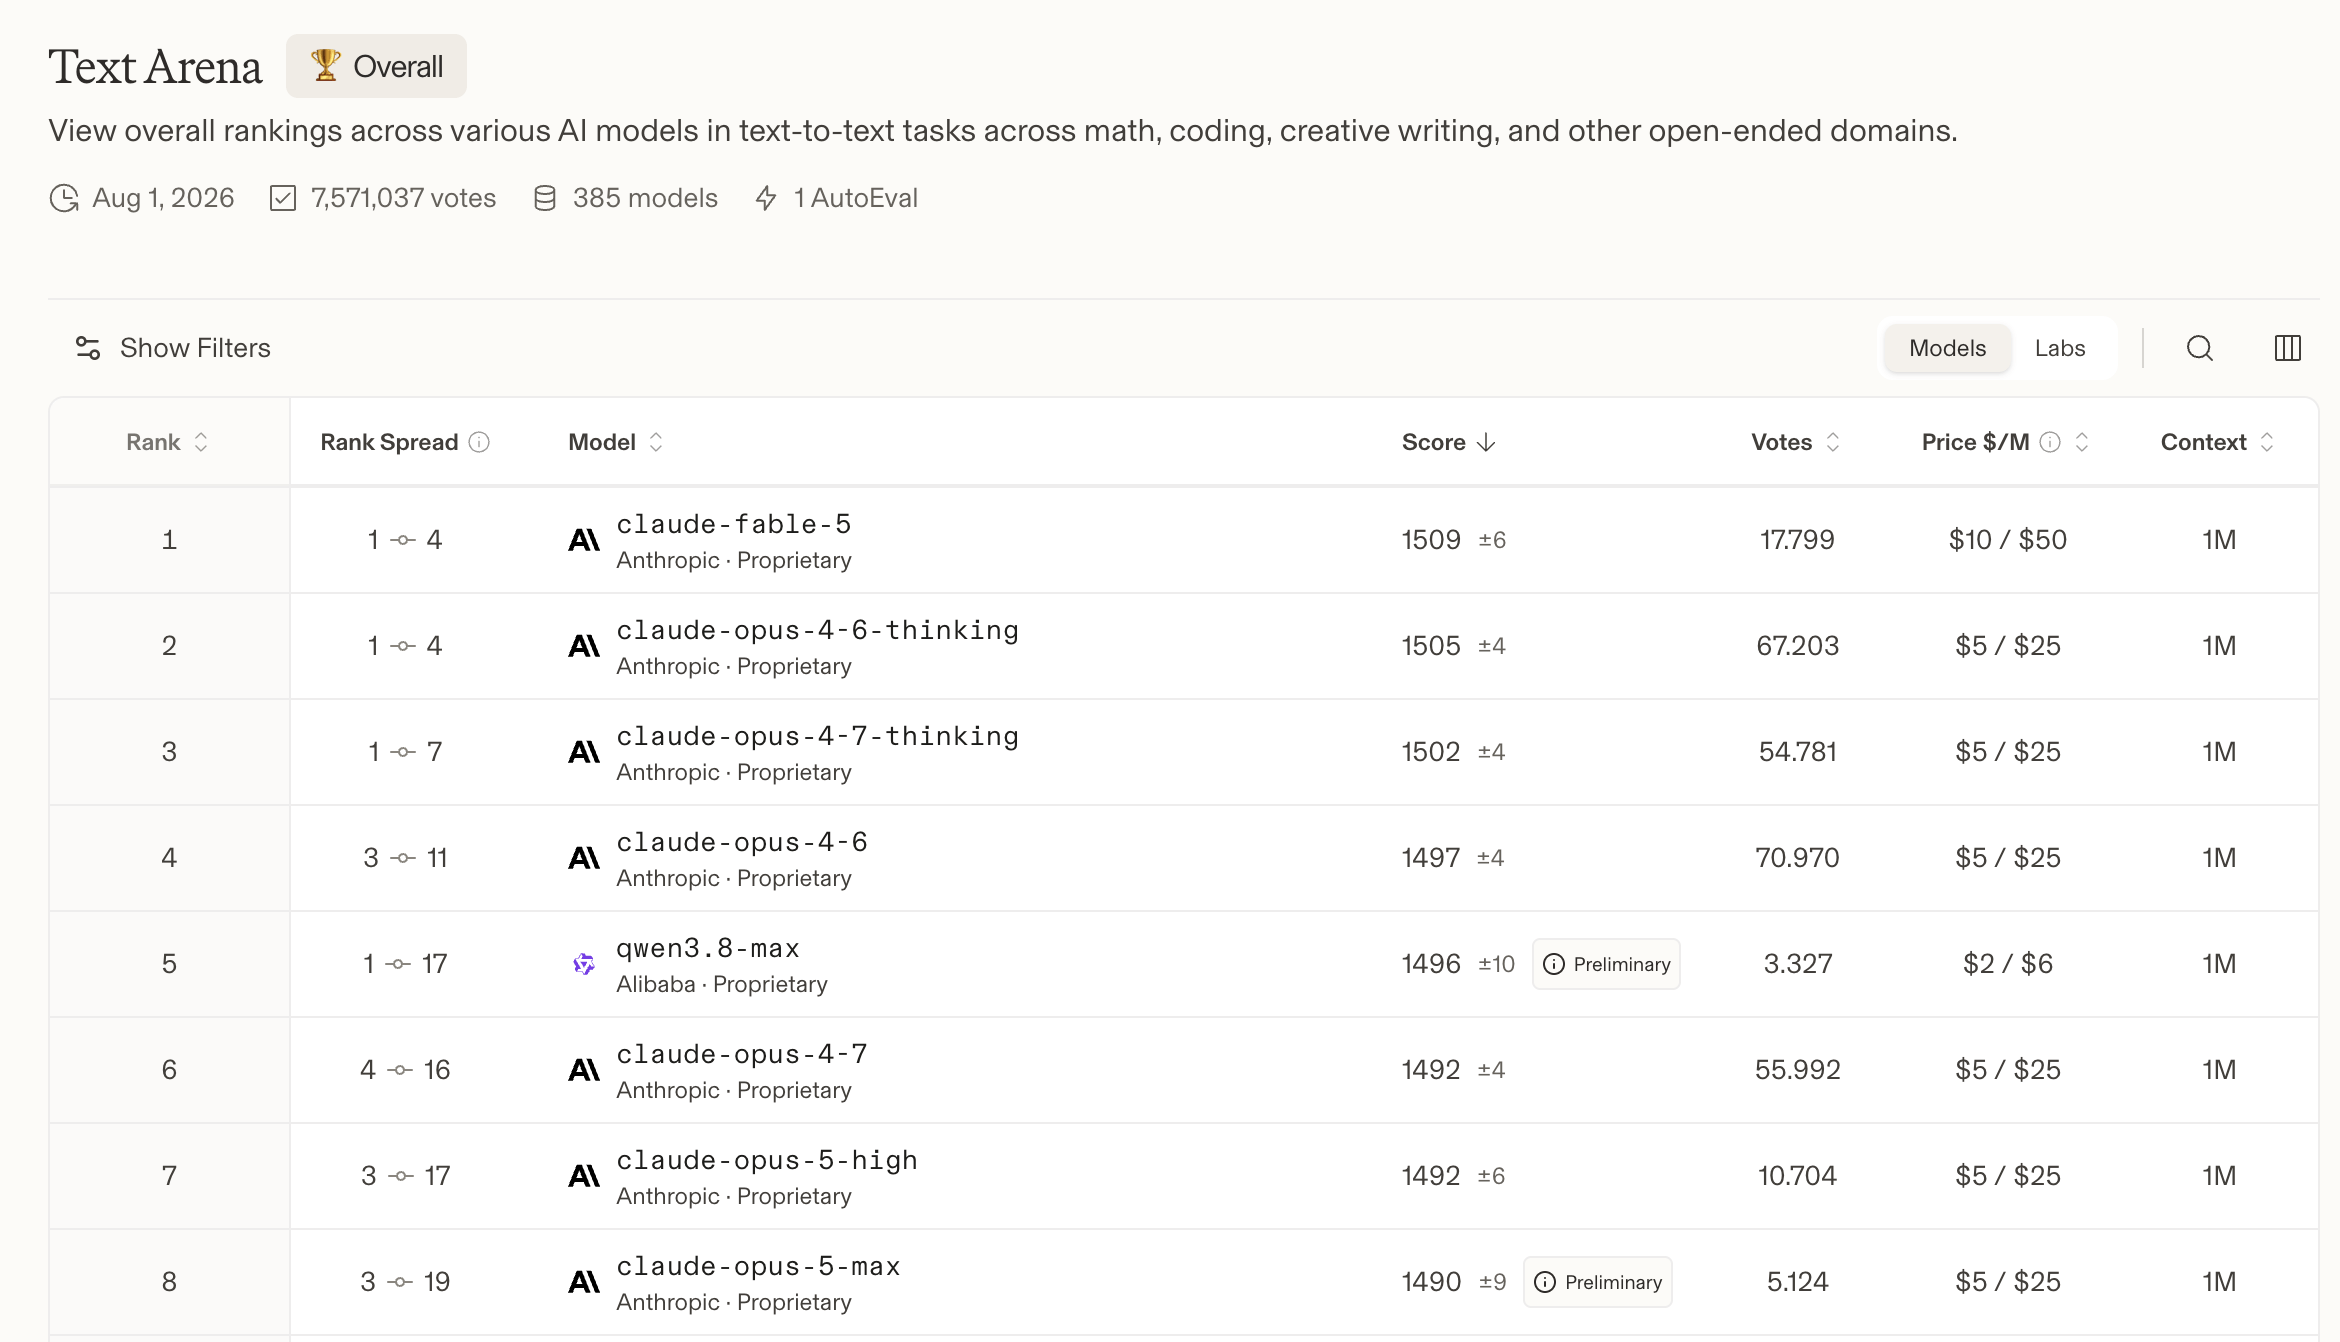Click the 55.992 votes cell
2340x1342 pixels.
1798,1070
